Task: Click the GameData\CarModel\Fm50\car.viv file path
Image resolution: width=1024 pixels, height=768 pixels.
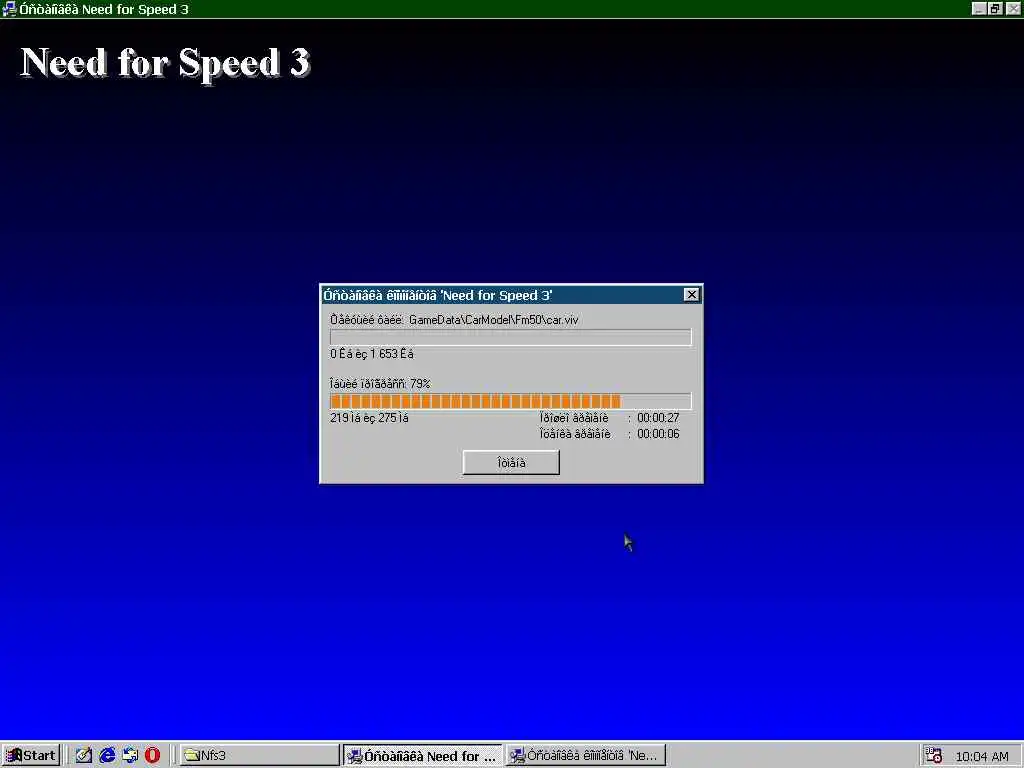Action: 494,320
